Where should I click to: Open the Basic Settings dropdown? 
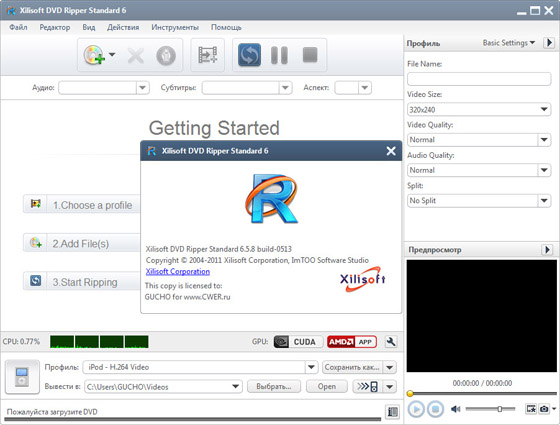pyautogui.click(x=509, y=43)
